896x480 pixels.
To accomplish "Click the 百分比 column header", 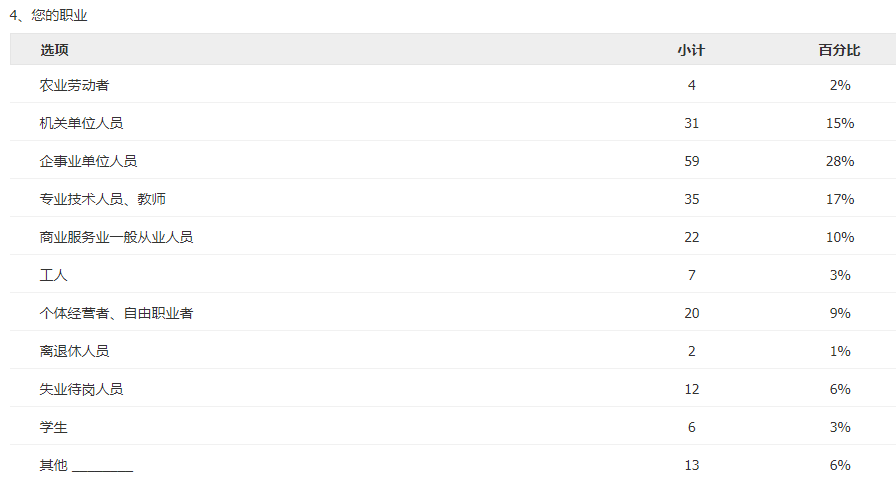I will (x=839, y=50).
